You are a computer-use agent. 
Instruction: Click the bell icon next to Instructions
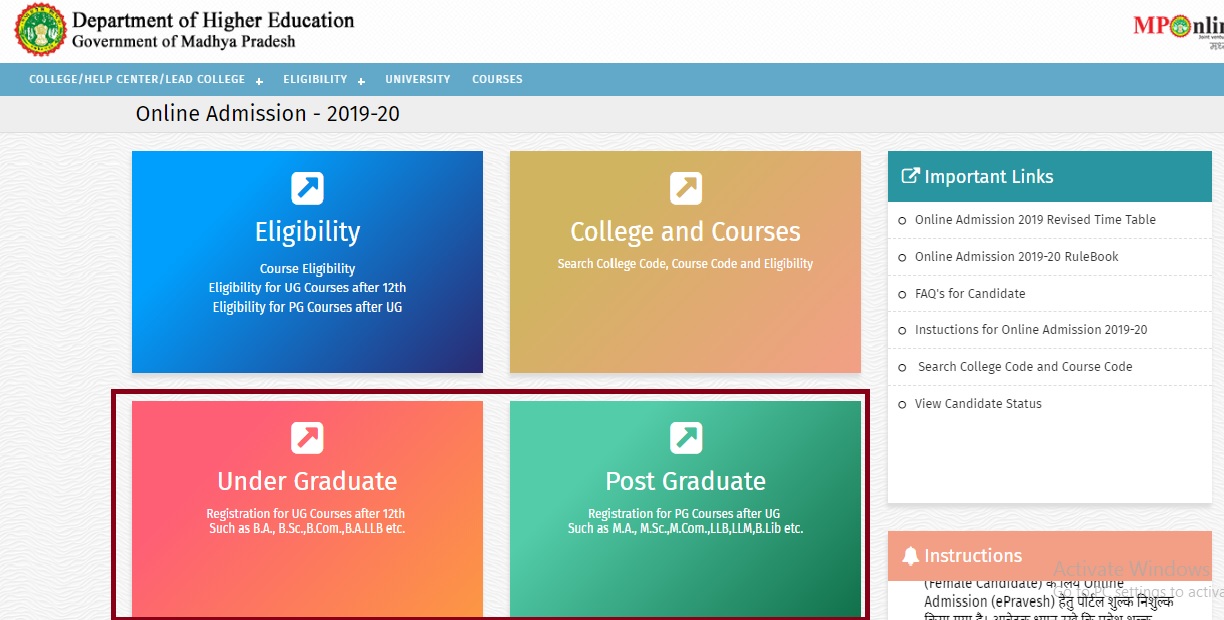910,556
